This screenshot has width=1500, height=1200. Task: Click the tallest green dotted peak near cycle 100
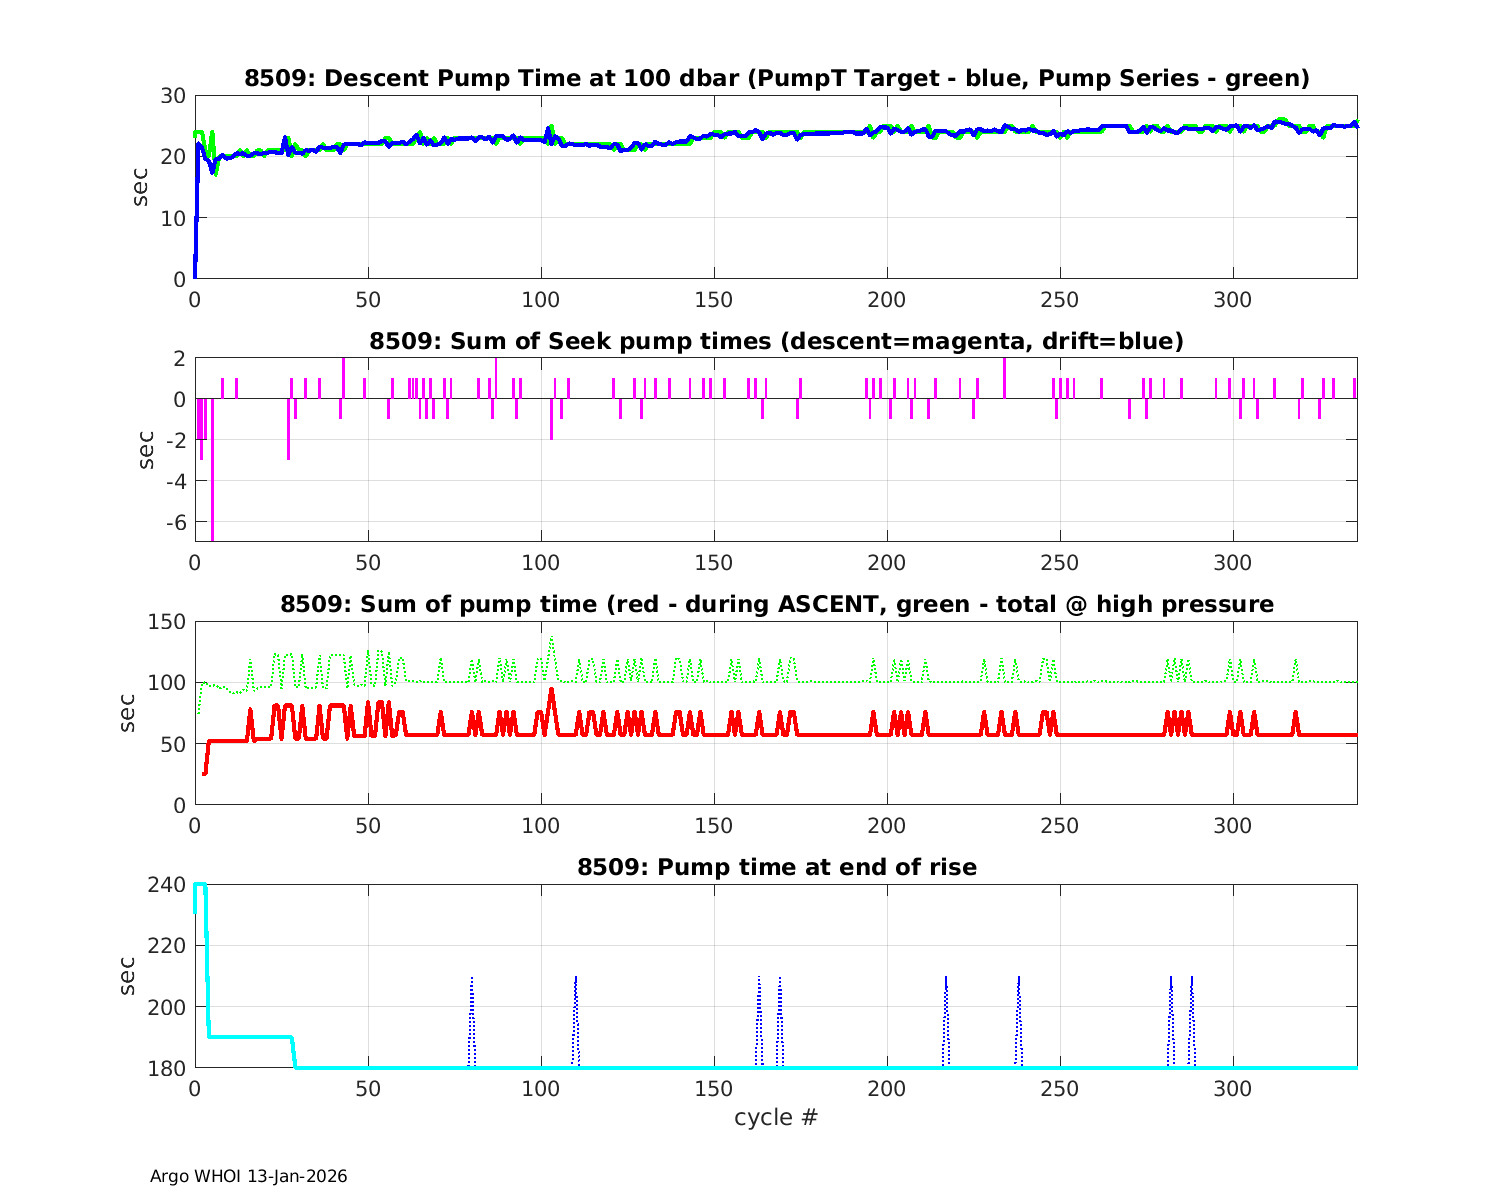[551, 639]
